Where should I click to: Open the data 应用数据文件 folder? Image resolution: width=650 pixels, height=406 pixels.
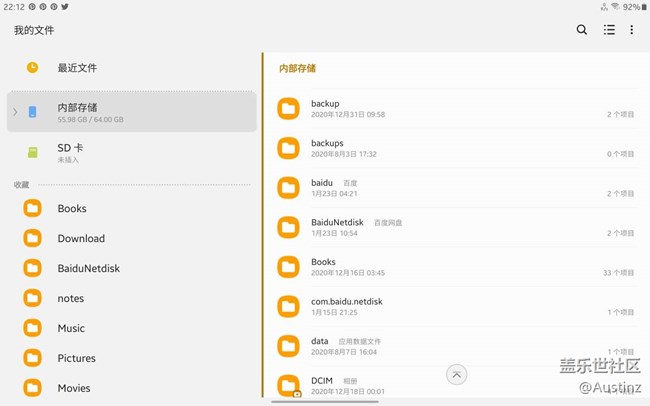(x=320, y=345)
